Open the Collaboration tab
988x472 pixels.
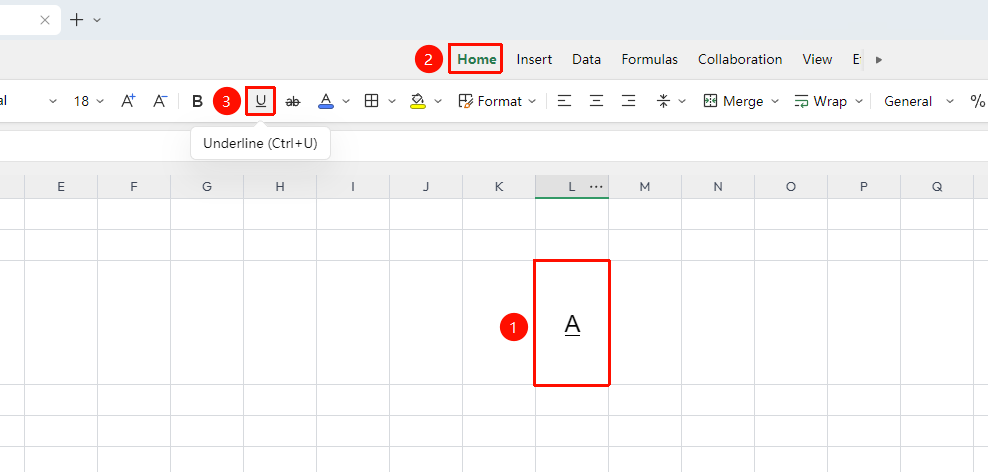[740, 59]
